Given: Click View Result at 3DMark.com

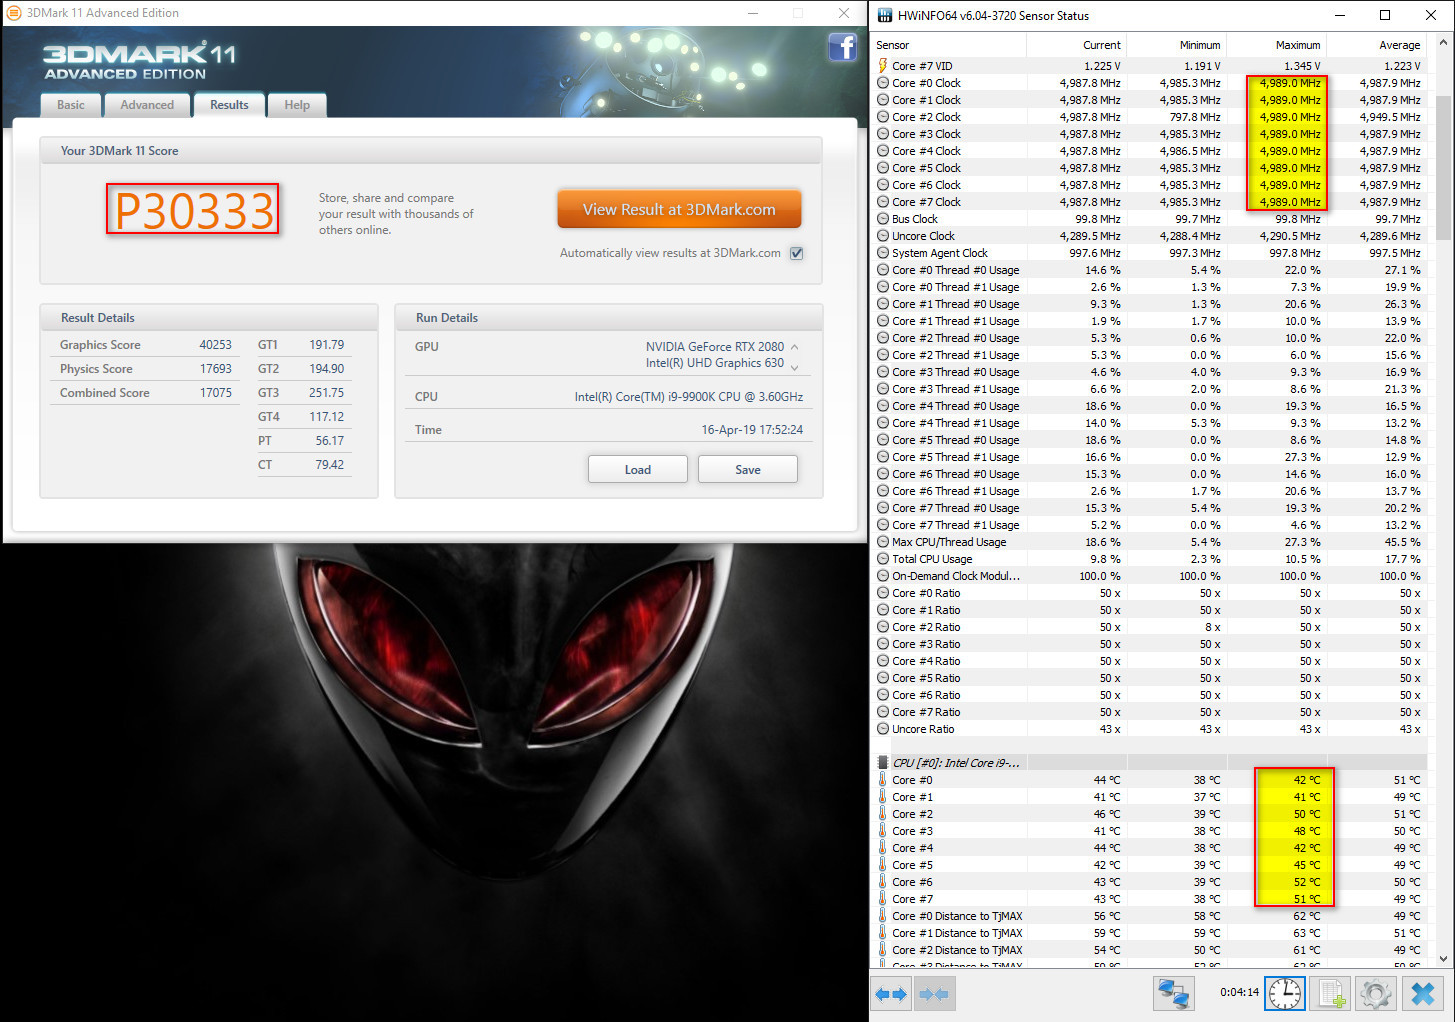Looking at the screenshot, I should point(680,210).
